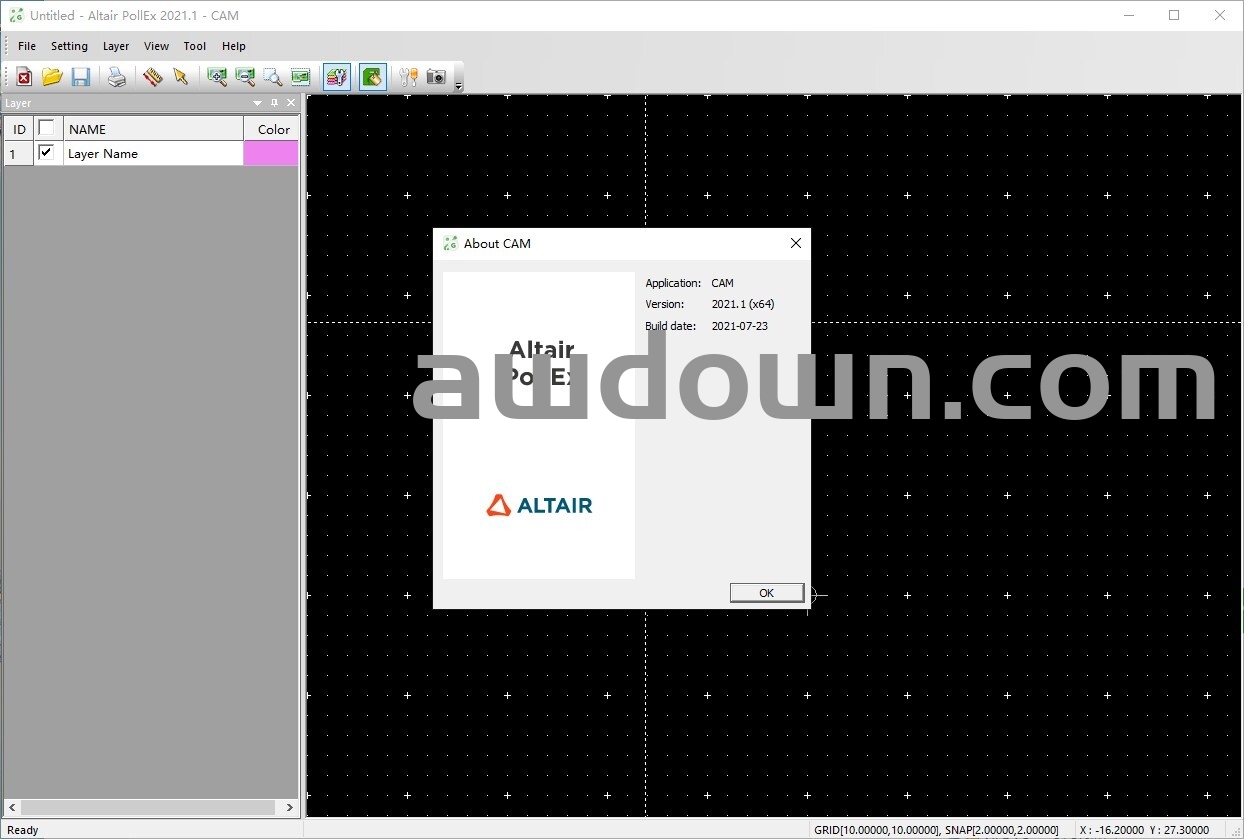
Task: Click the Zoom Out magnifier icon
Action: [x=244, y=77]
